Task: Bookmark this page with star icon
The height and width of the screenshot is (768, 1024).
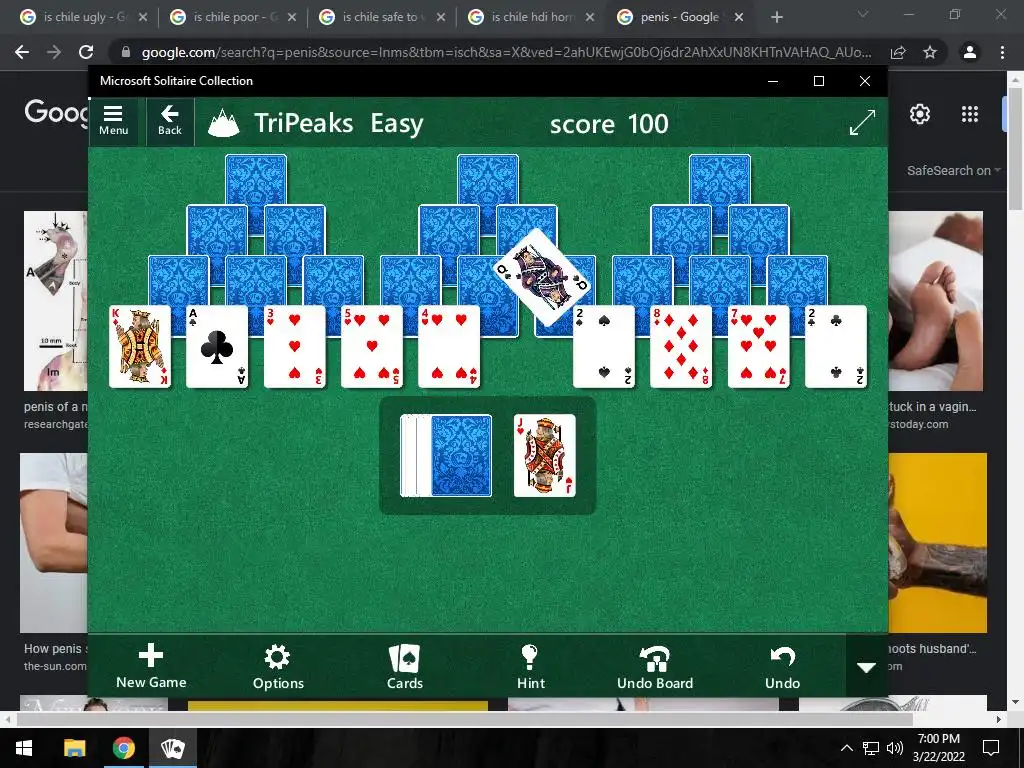Action: 930,52
